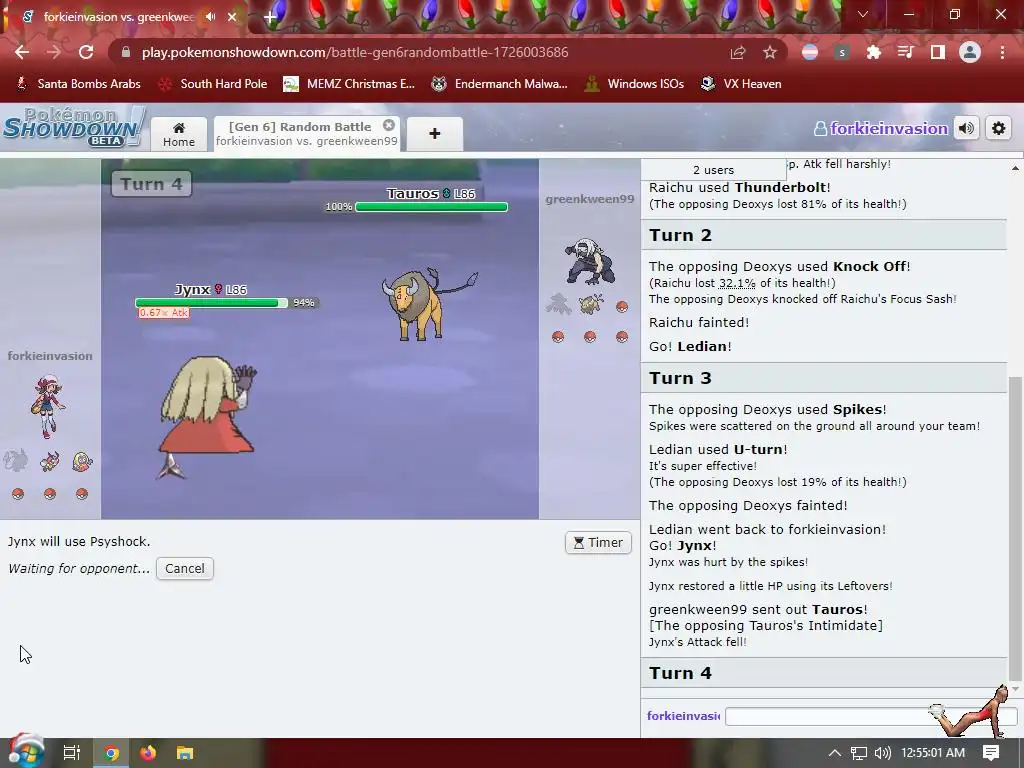This screenshot has width=1024, height=768.
Task: Click the Jynx HP bar
Action: pos(211,302)
